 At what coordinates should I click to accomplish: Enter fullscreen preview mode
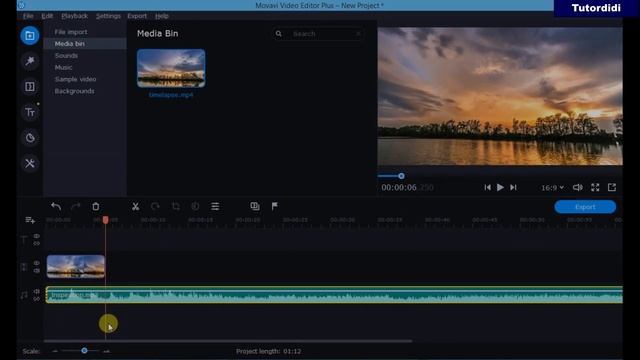coord(595,187)
